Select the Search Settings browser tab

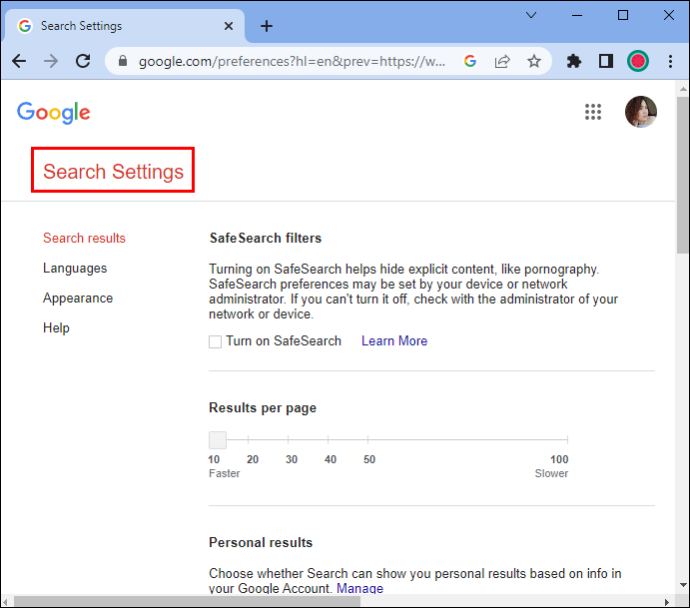click(125, 26)
